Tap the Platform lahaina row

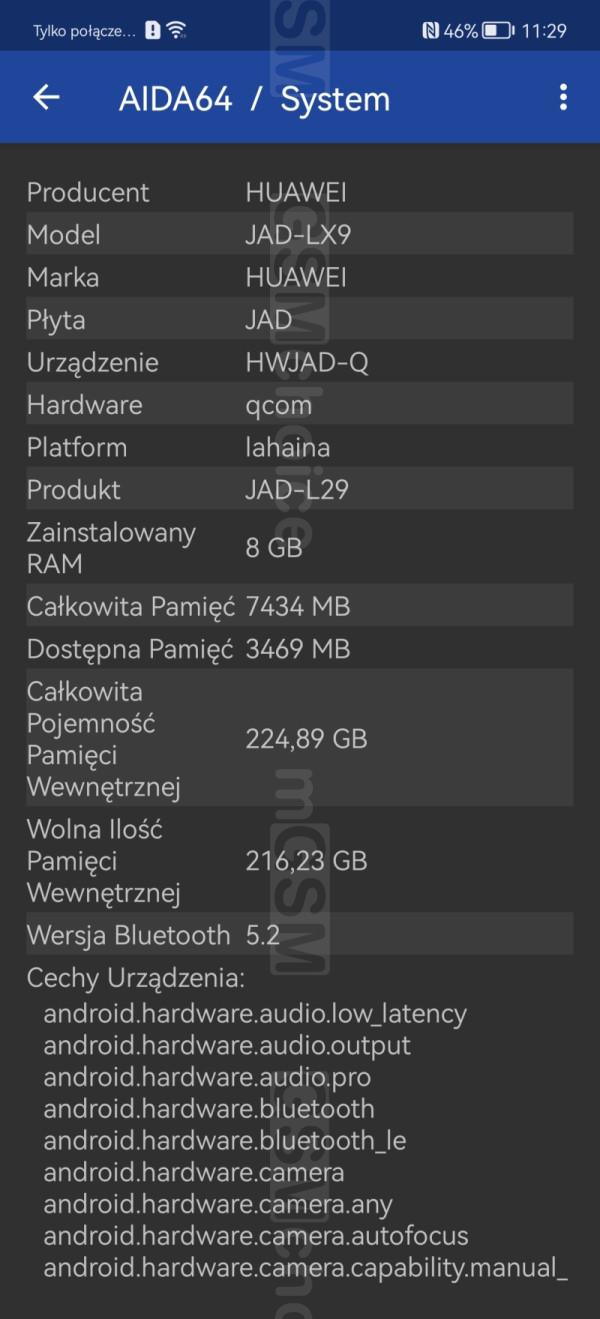[x=299, y=447]
